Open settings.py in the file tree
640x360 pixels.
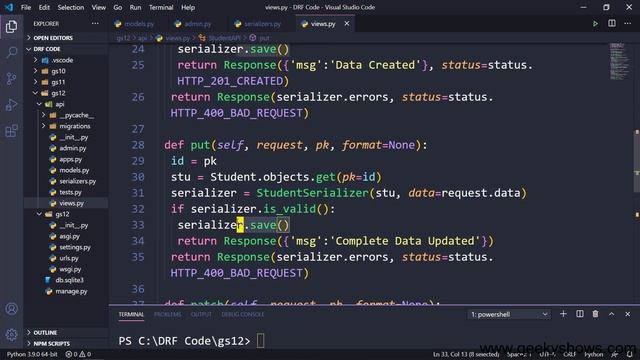tap(75, 247)
